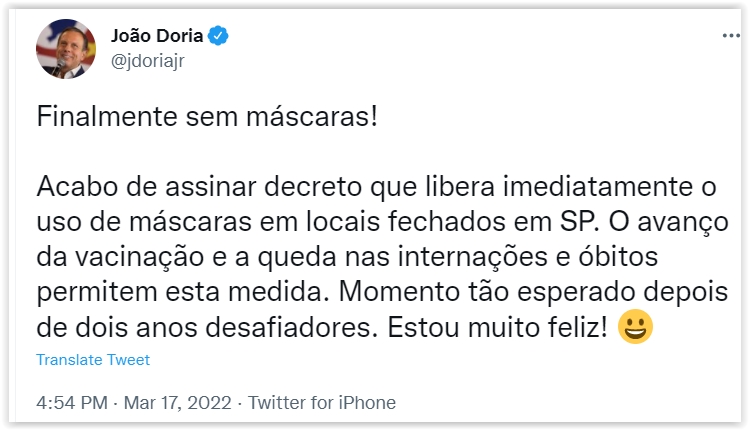Click the grinning face emoji

635,327
